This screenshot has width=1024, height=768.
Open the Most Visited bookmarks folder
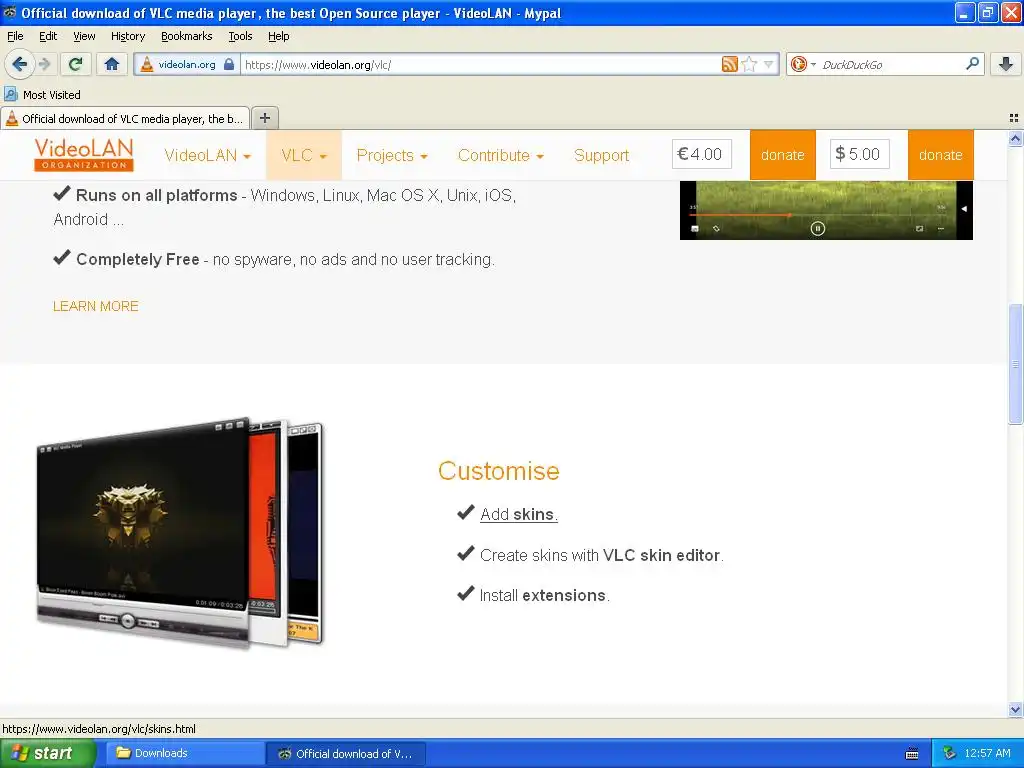click(x=42, y=95)
